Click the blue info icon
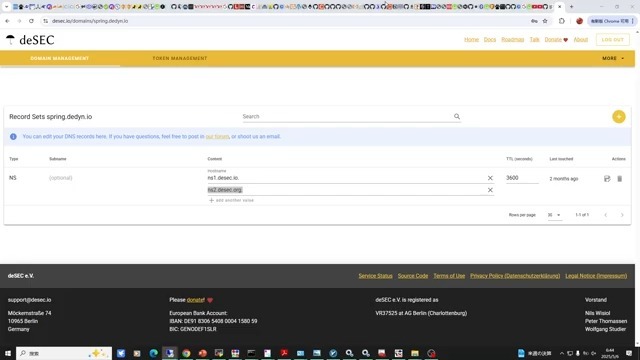 point(13,137)
